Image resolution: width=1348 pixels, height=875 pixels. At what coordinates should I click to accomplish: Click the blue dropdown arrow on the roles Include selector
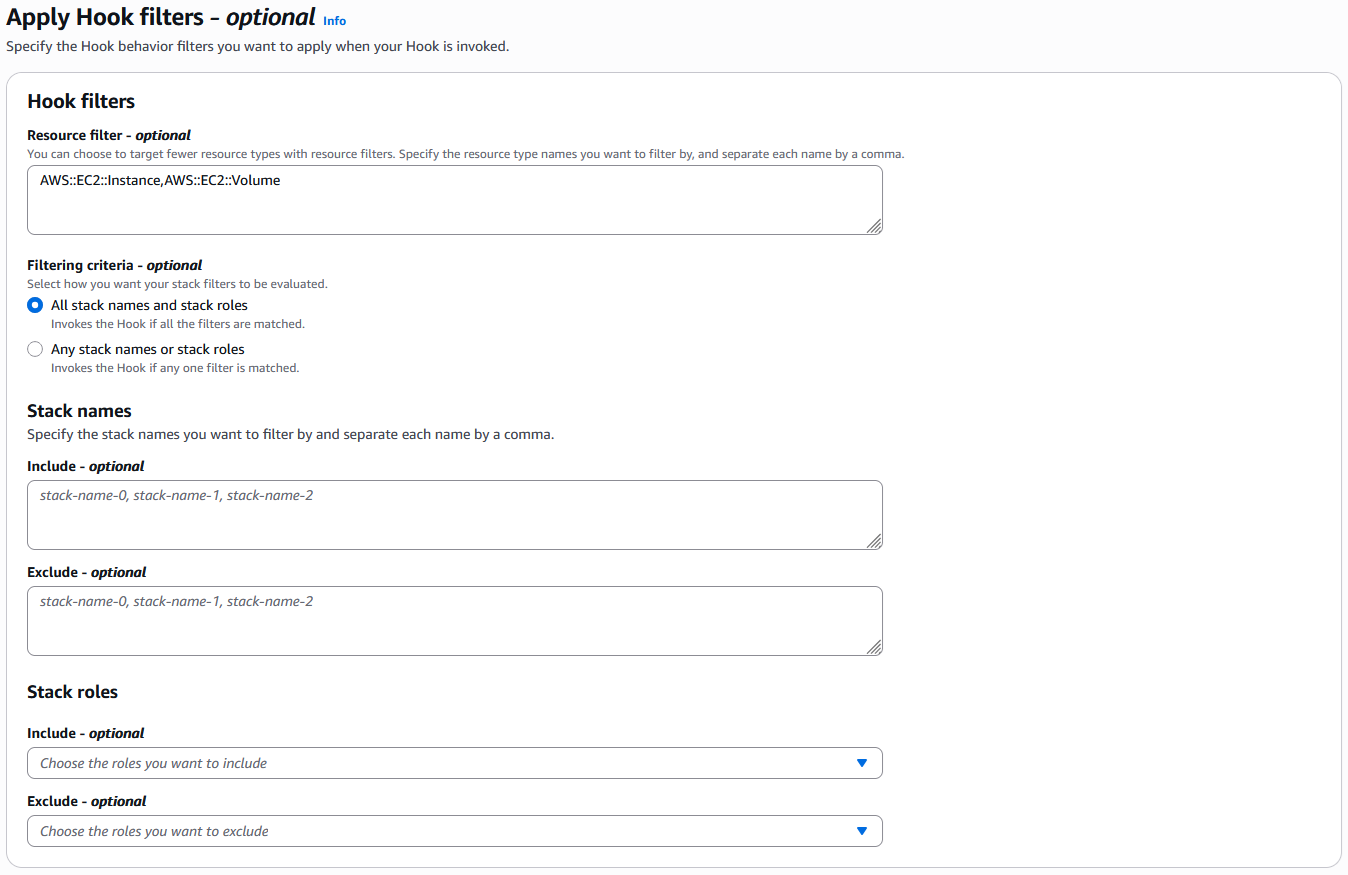862,762
